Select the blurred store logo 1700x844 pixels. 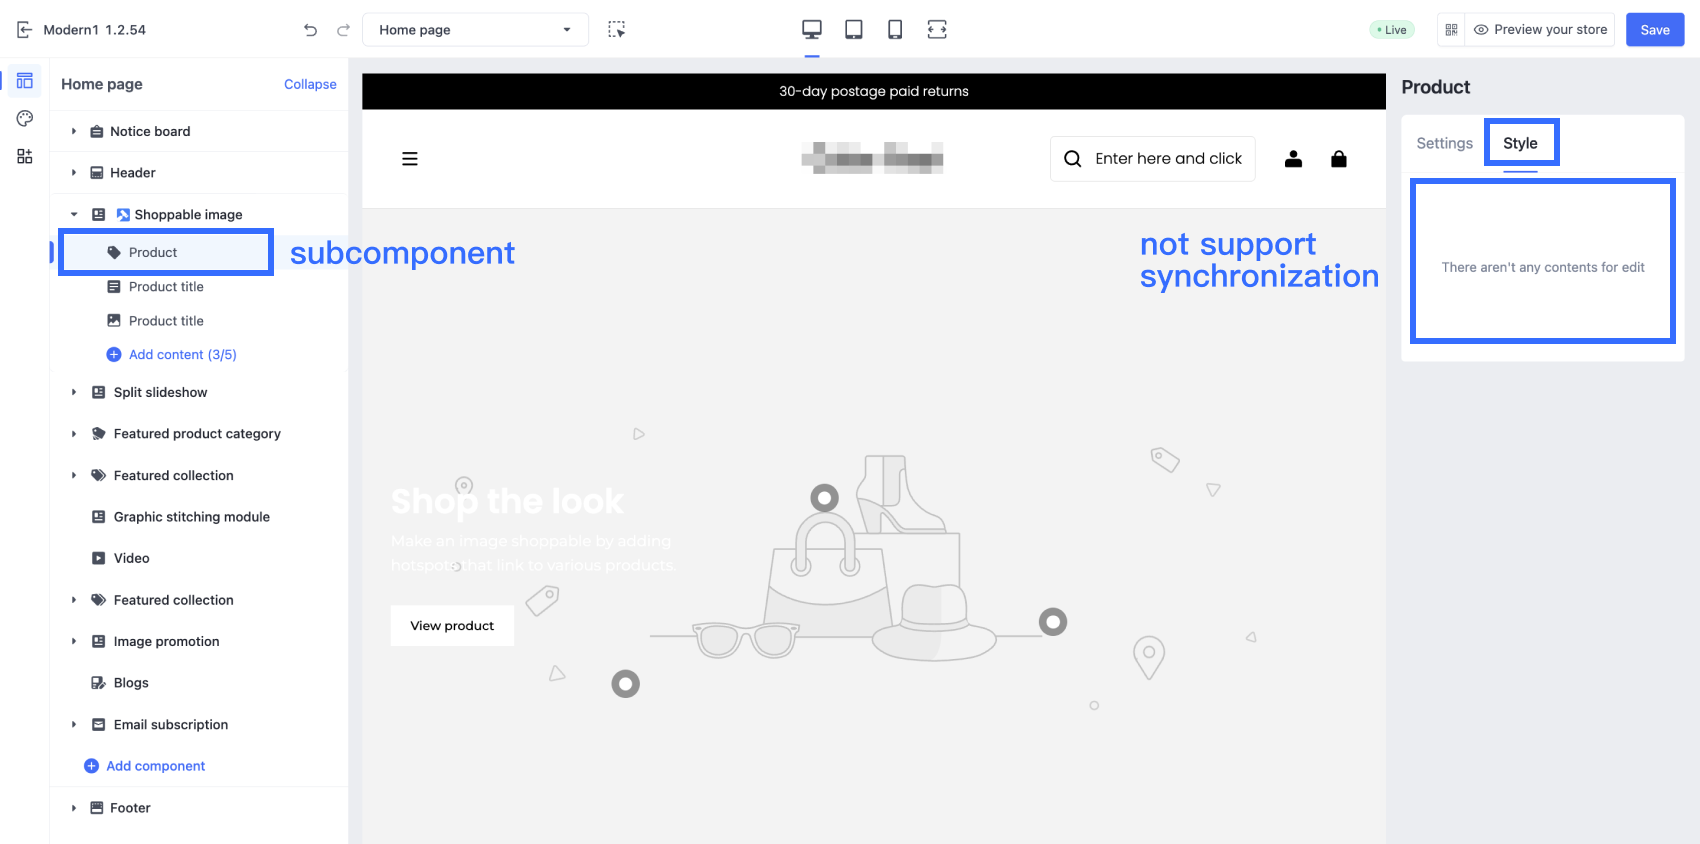click(x=873, y=158)
